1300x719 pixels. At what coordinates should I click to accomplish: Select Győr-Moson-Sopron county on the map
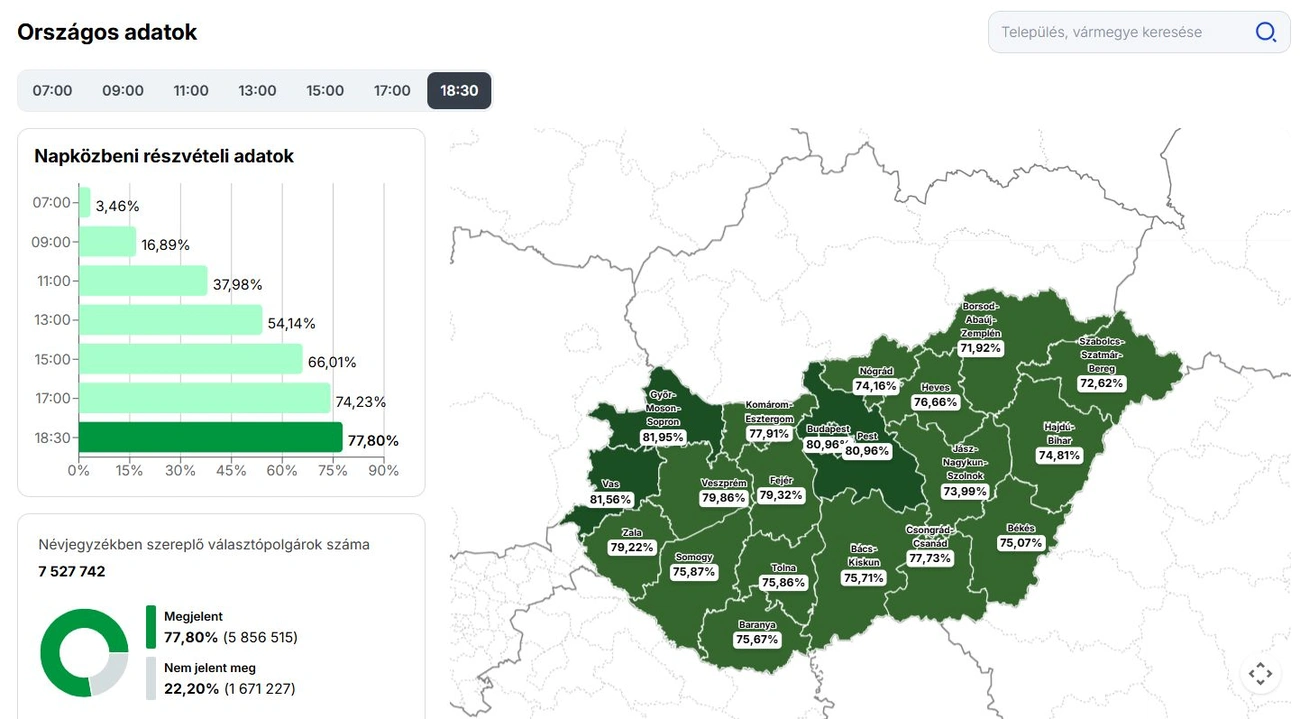coord(663,416)
